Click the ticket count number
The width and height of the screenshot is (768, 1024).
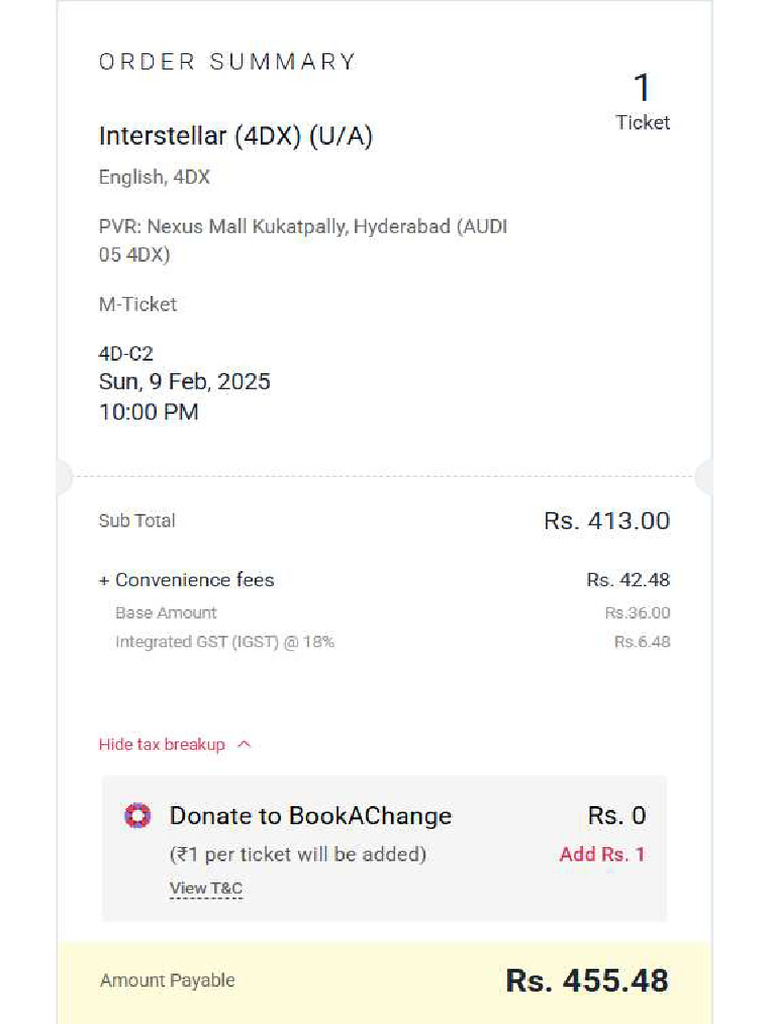[642, 89]
